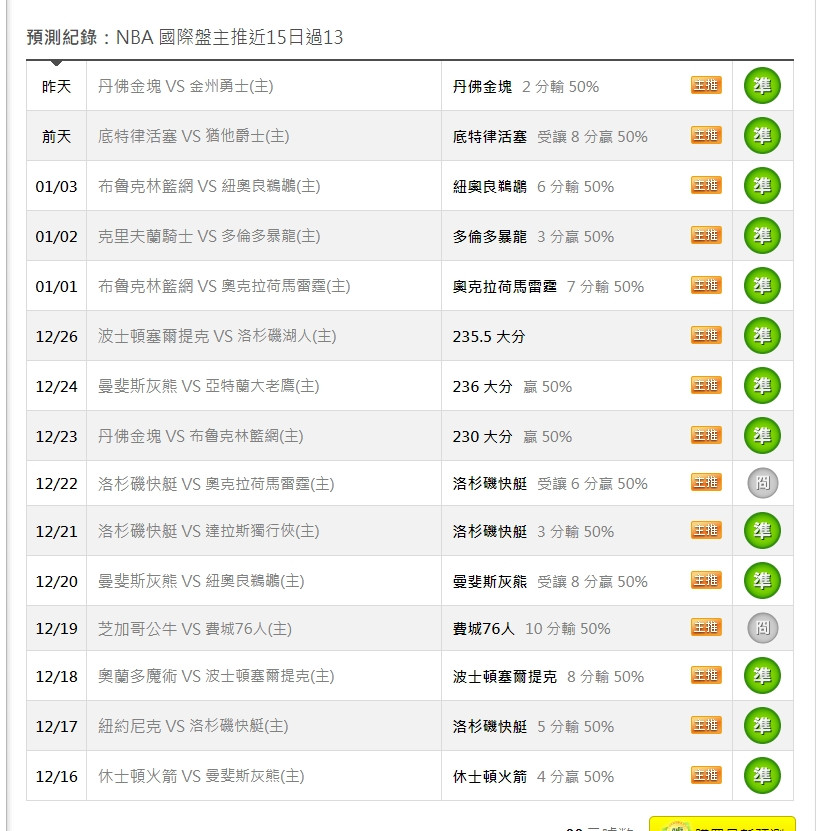Select the 曼斐斯灰熊 VS 亞特蘭大老鷹(主) matchup text
838x831 pixels.
tap(208, 386)
